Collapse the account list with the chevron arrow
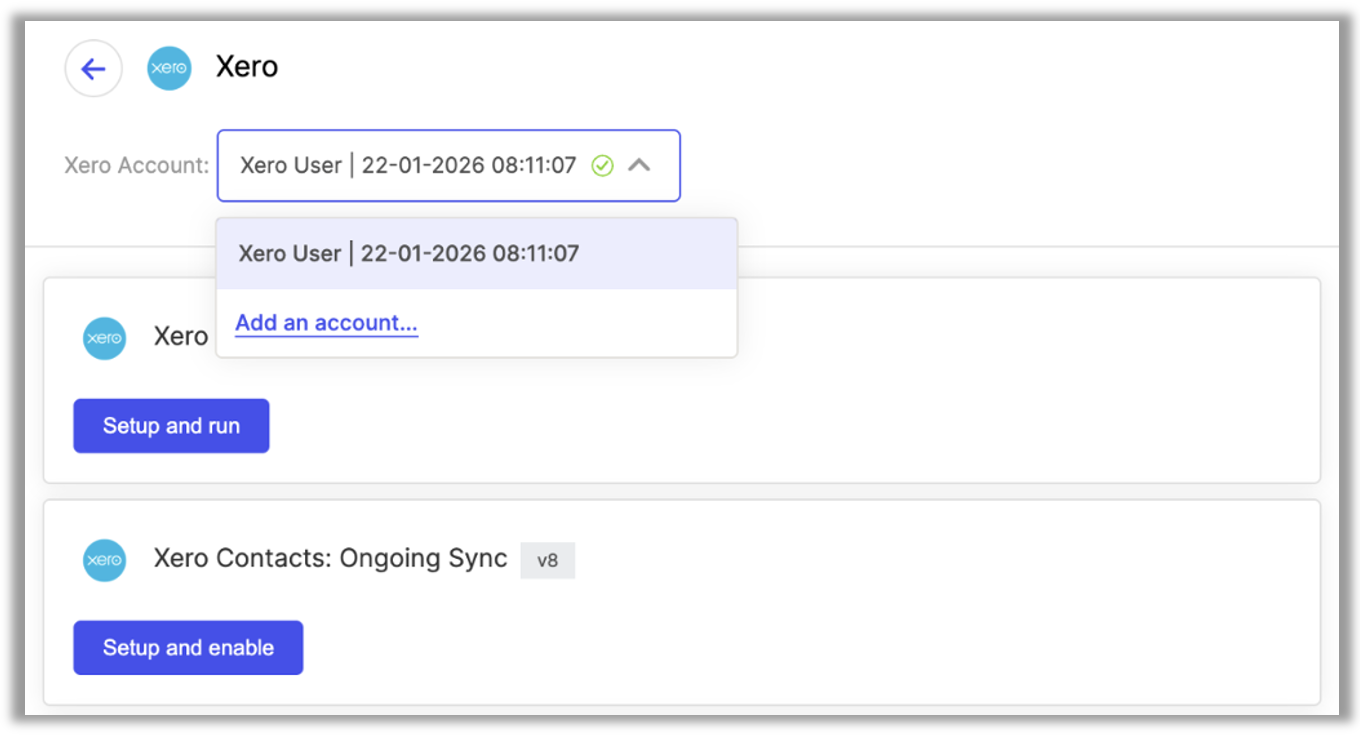 click(639, 165)
